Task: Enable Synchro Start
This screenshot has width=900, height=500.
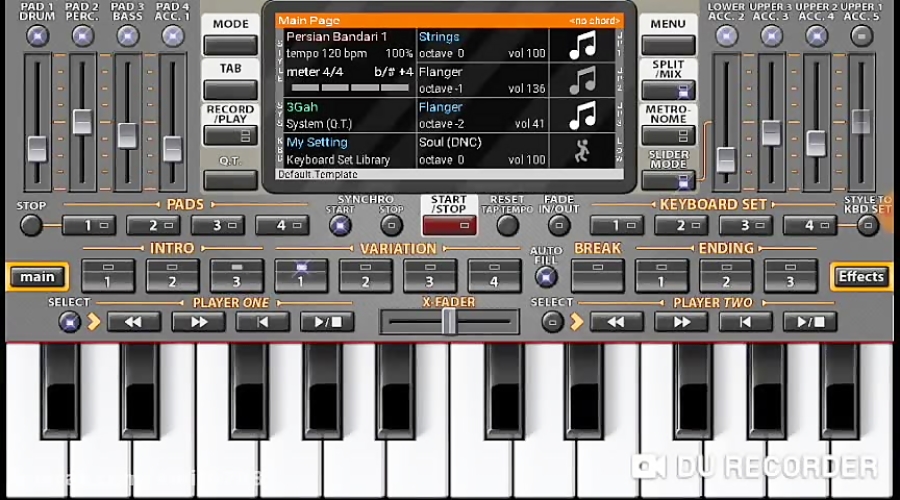Action: (340, 226)
